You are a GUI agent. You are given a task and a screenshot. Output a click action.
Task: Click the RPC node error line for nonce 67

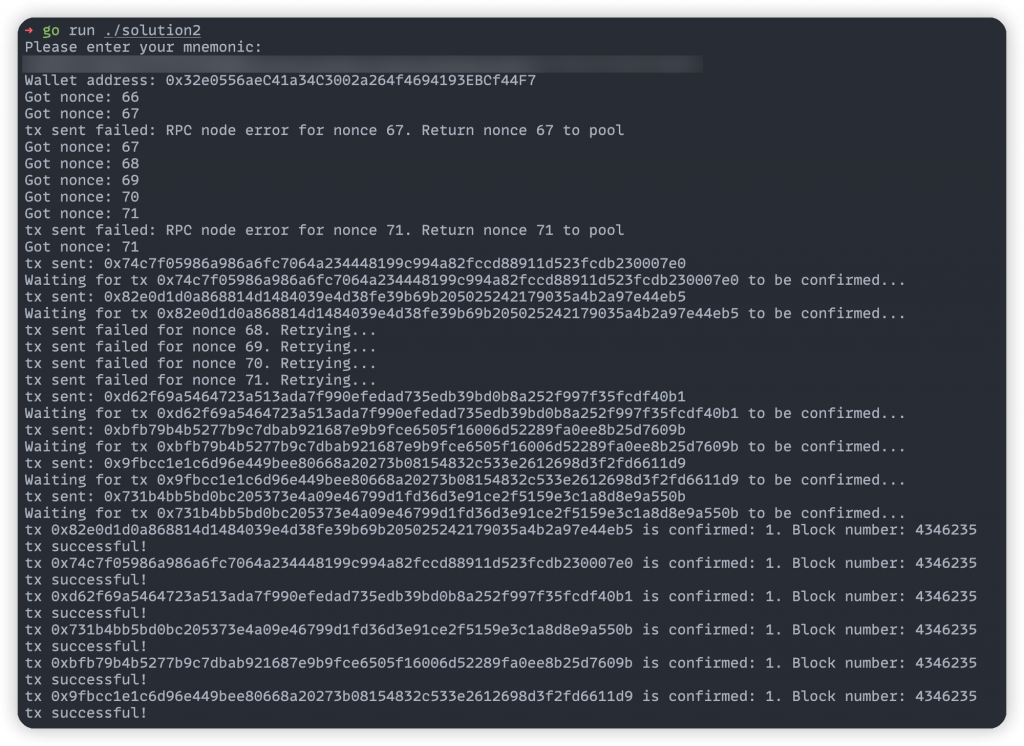pyautogui.click(x=325, y=131)
